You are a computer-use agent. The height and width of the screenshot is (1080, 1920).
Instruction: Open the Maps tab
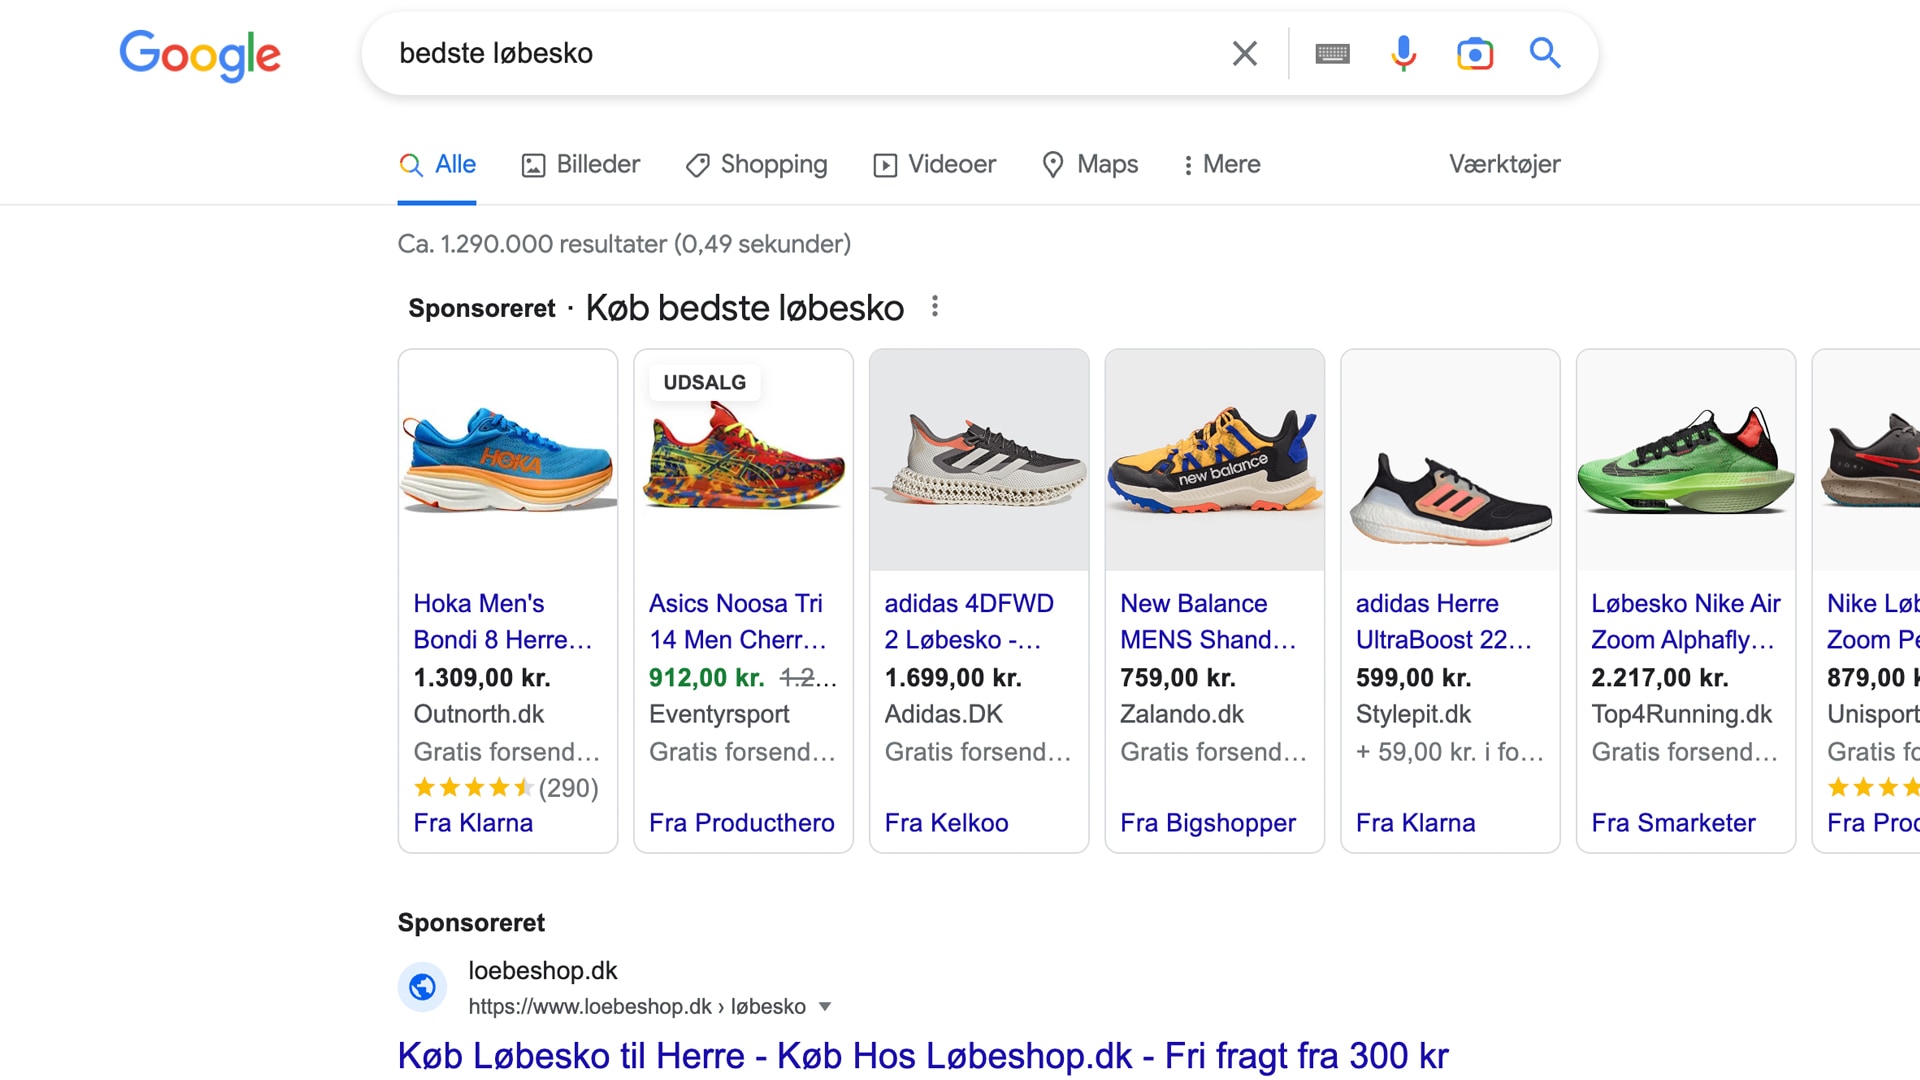tap(1090, 164)
